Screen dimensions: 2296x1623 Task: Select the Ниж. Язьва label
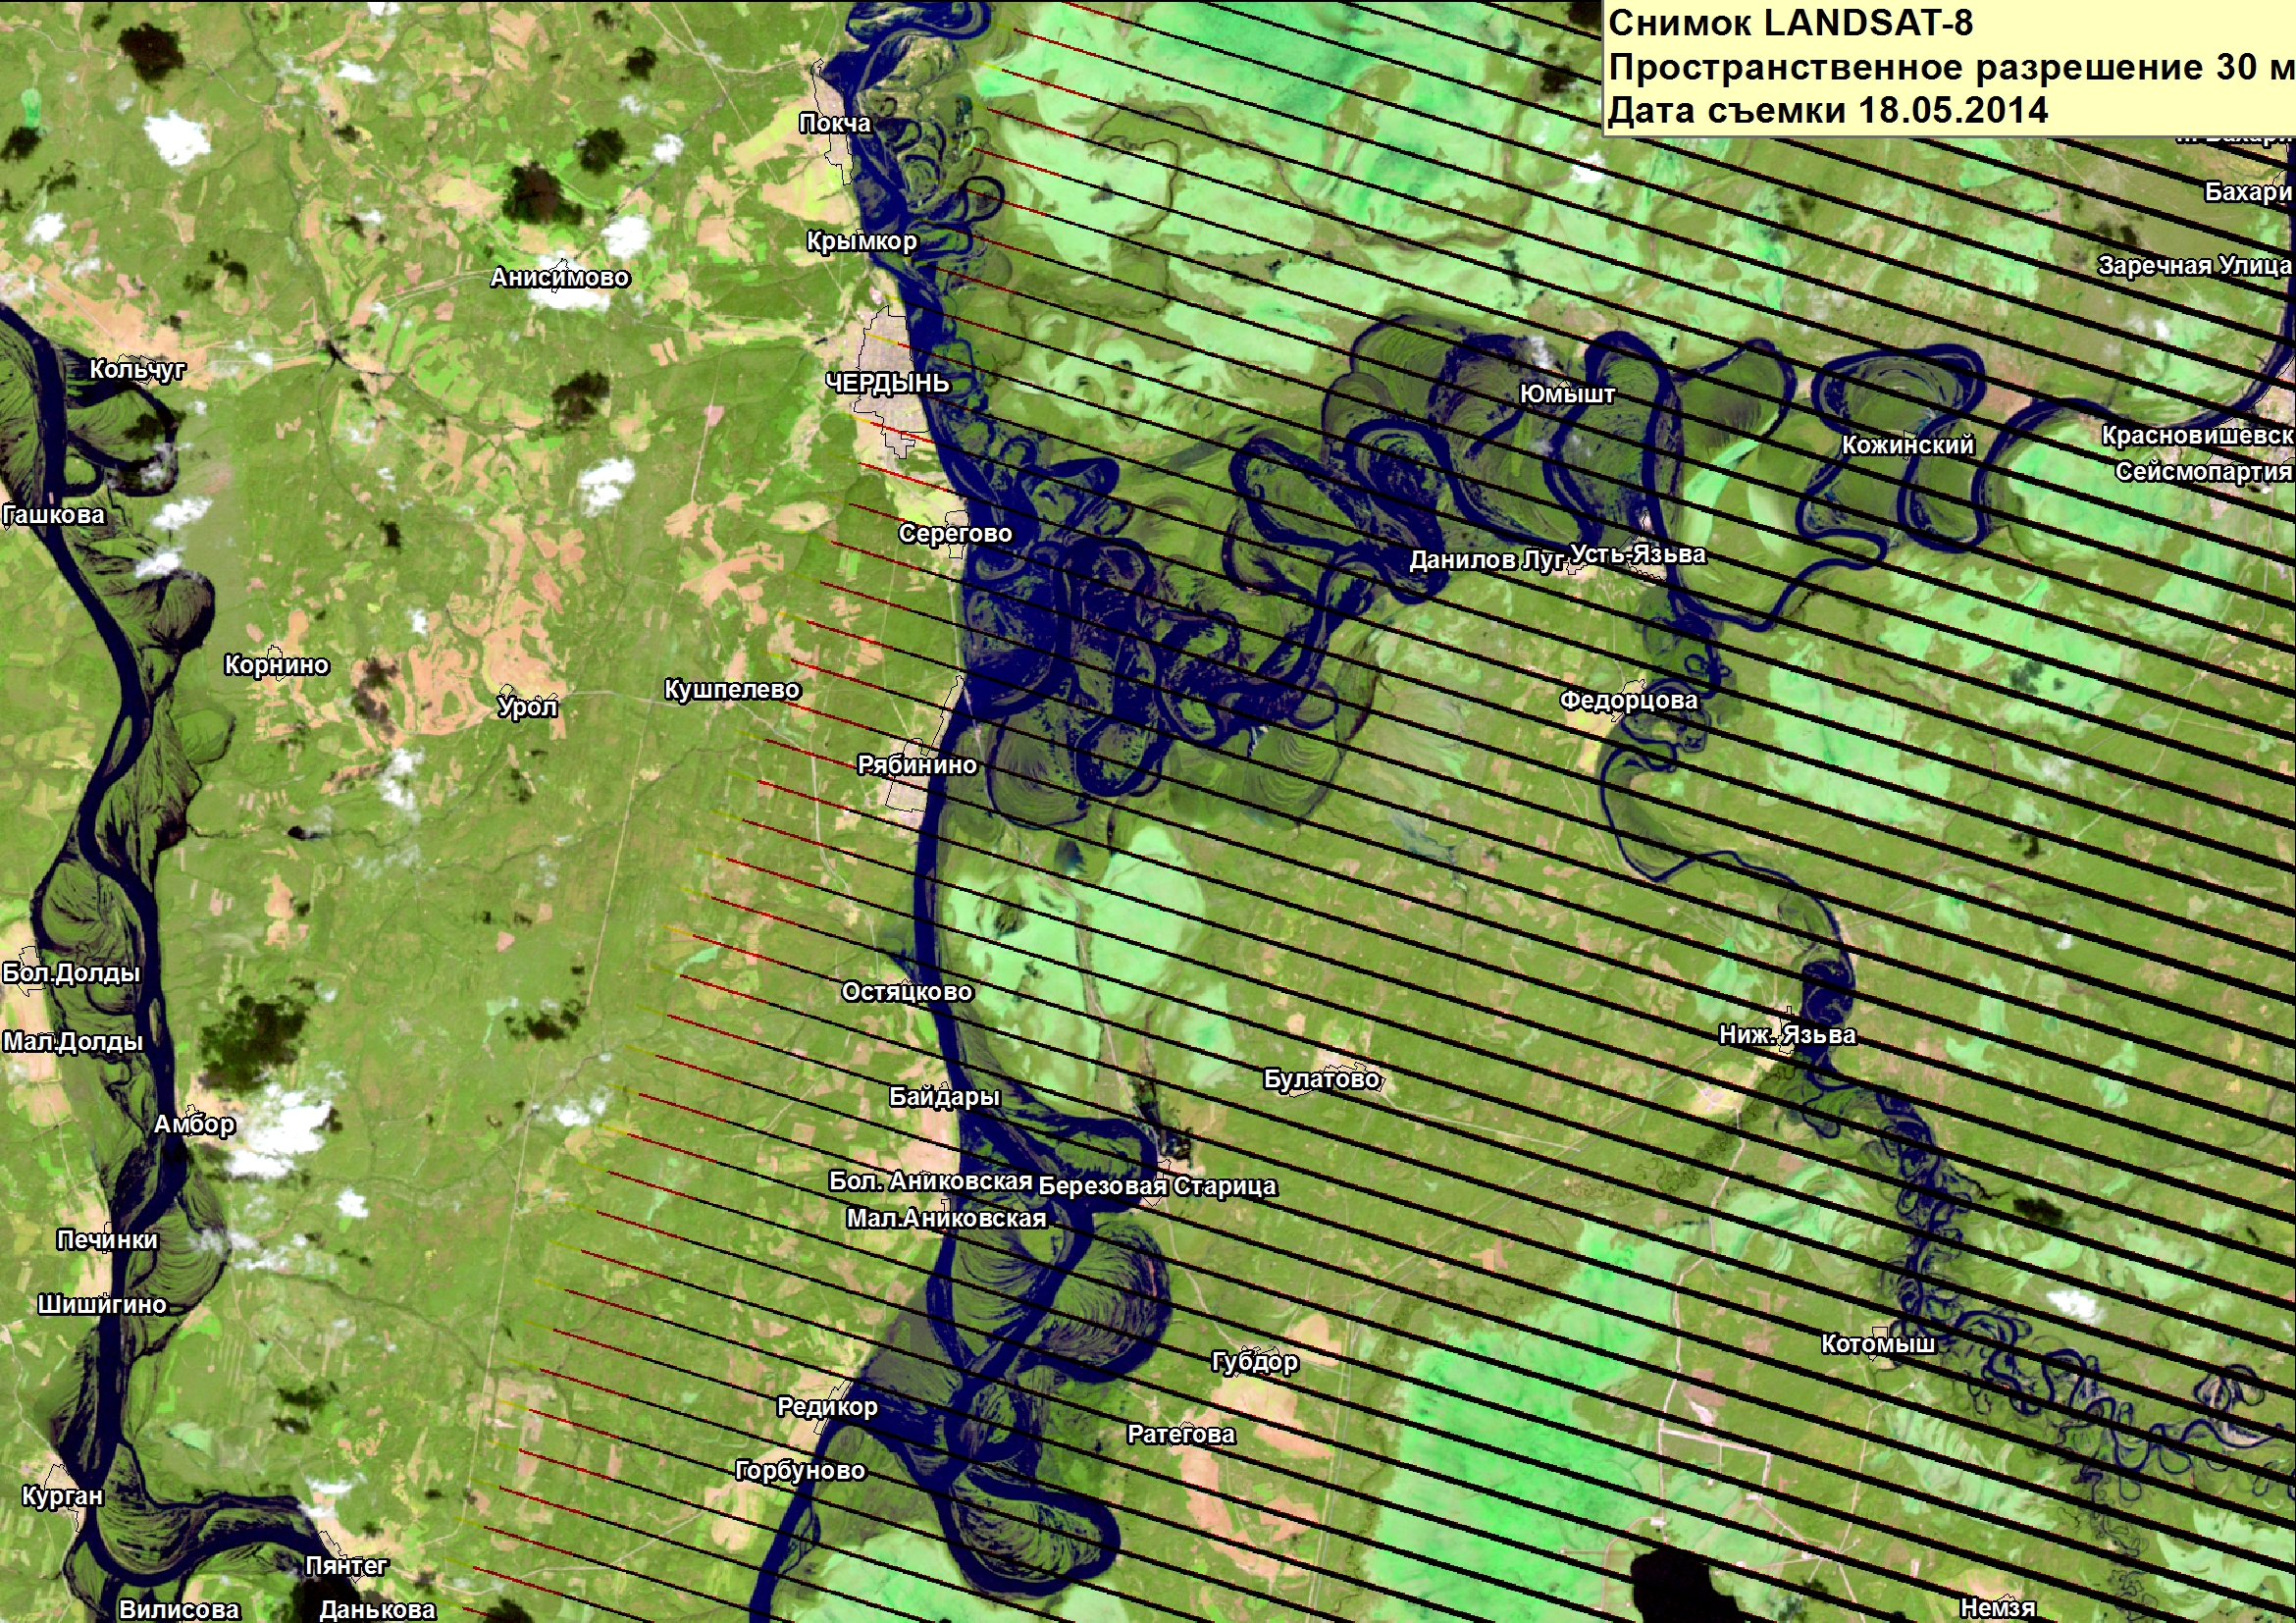pos(1787,1035)
